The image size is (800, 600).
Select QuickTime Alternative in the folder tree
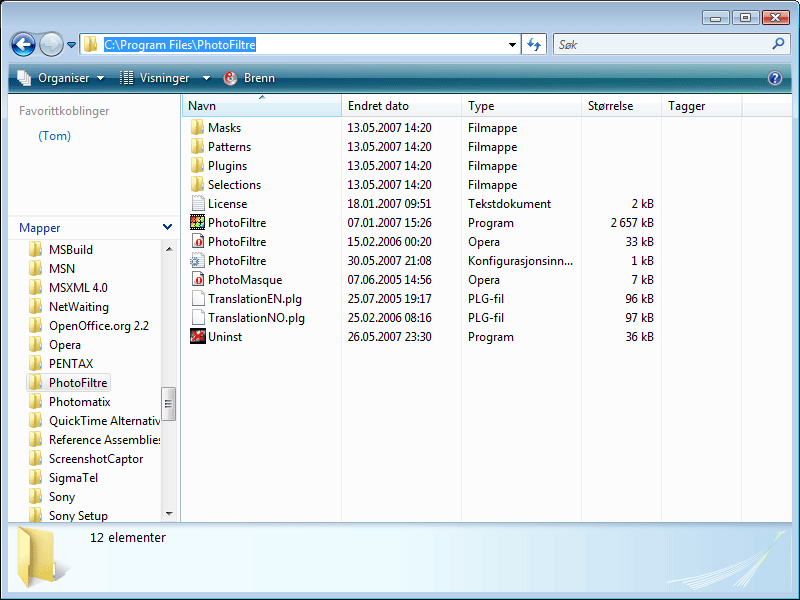(x=104, y=421)
